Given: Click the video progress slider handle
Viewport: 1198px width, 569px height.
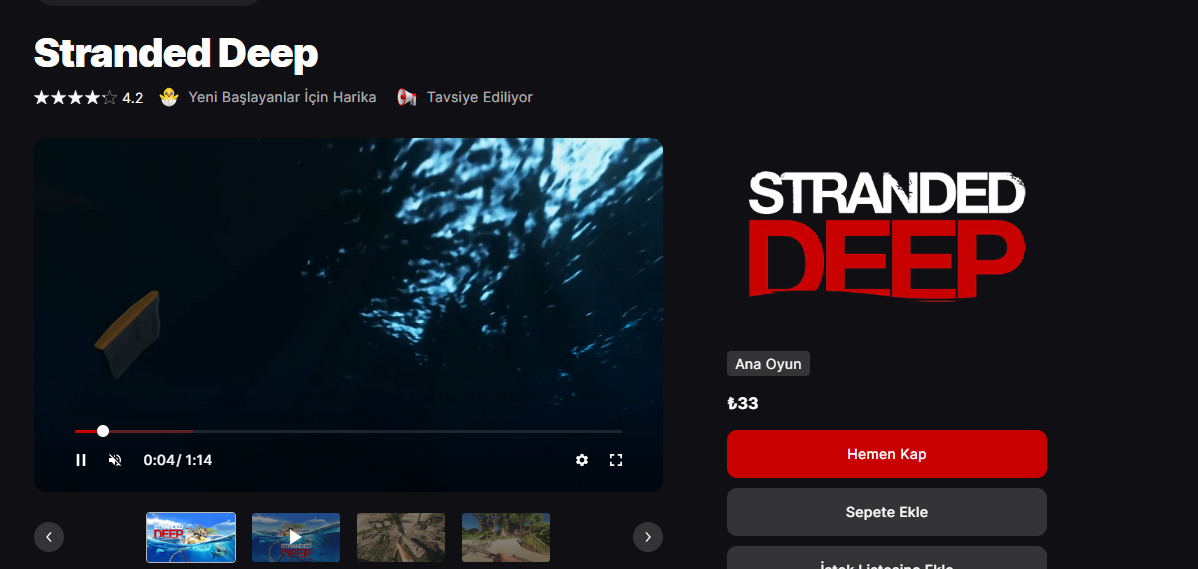Looking at the screenshot, I should (103, 432).
